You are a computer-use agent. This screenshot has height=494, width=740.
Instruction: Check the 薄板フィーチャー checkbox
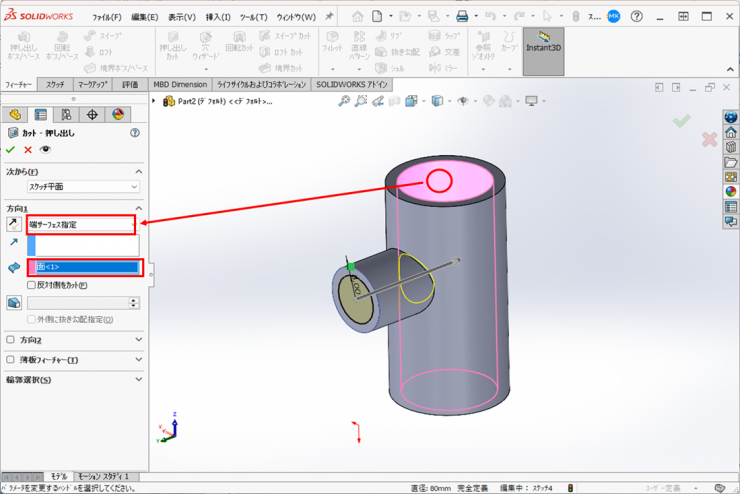[11, 360]
